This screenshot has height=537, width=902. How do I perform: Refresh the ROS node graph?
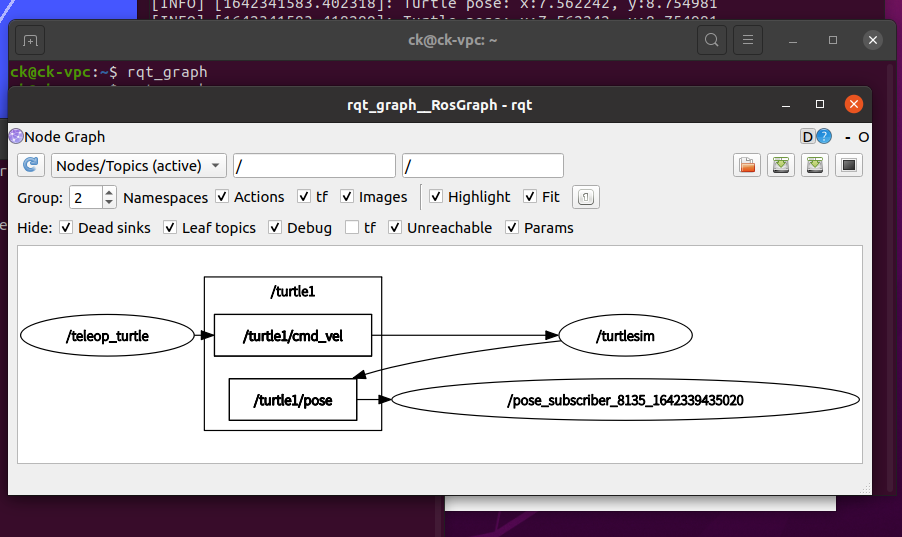click(30, 166)
